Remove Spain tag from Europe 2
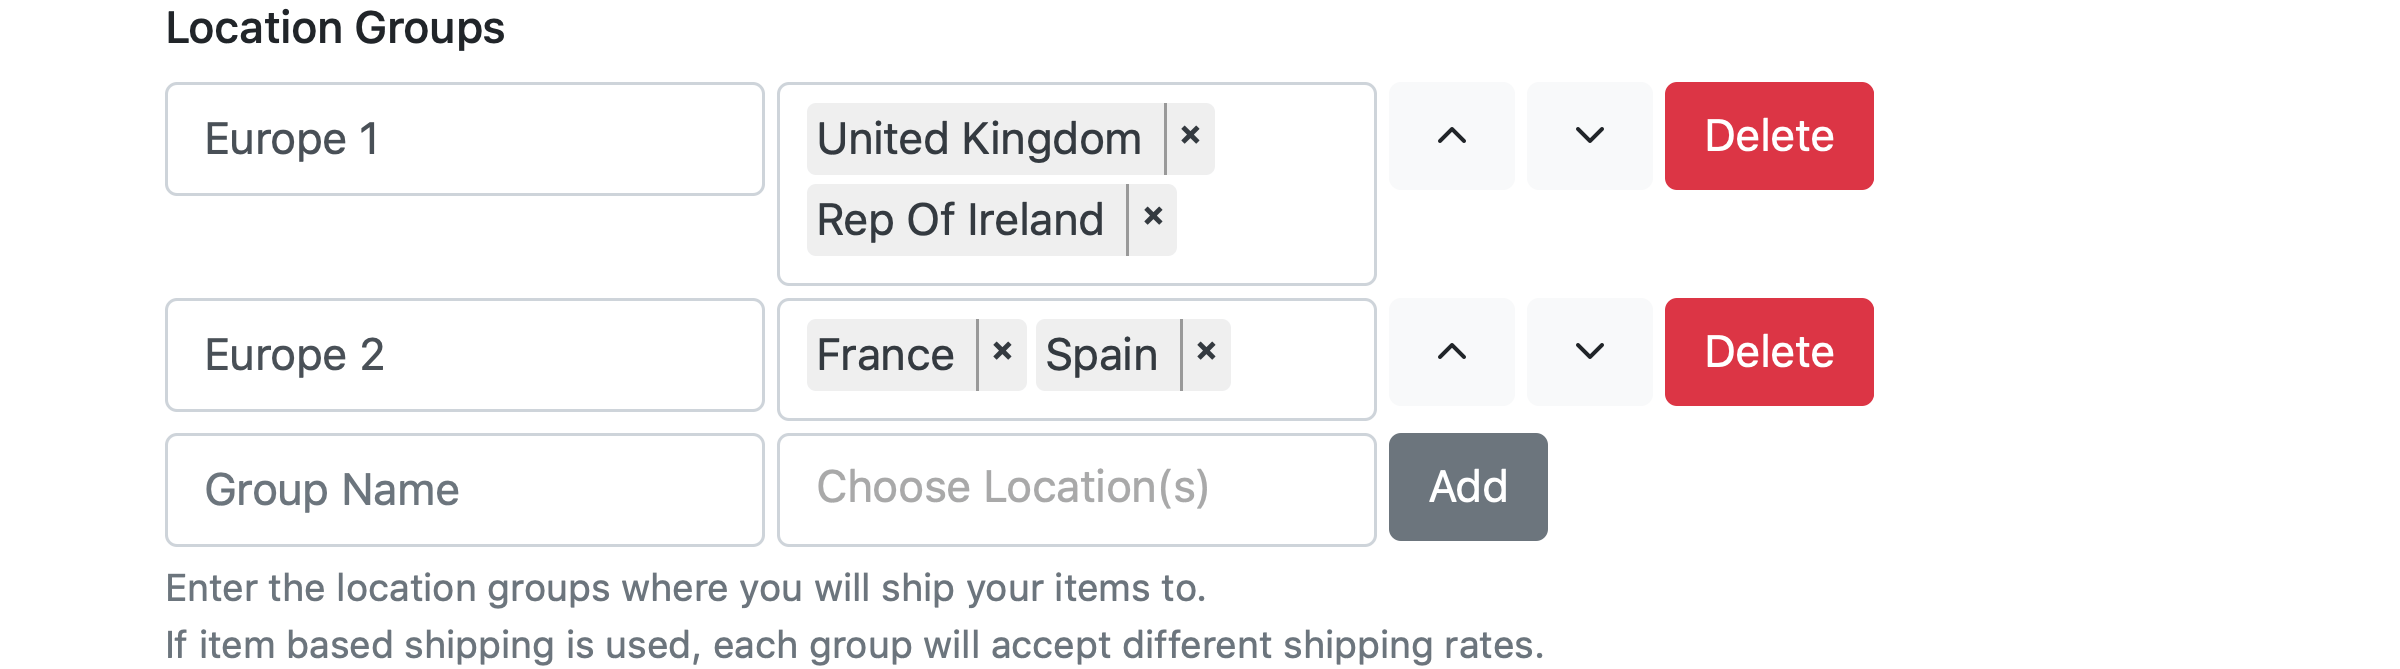Viewport: 2400px width, 669px height. pyautogui.click(x=1206, y=353)
